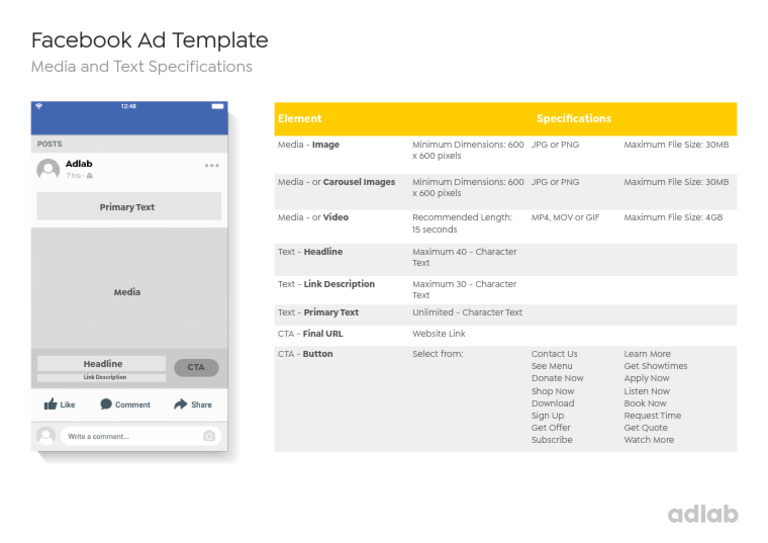Screen dimensions: 768x543
Task: Click Subscribe in CTA options
Action: click(x=552, y=440)
